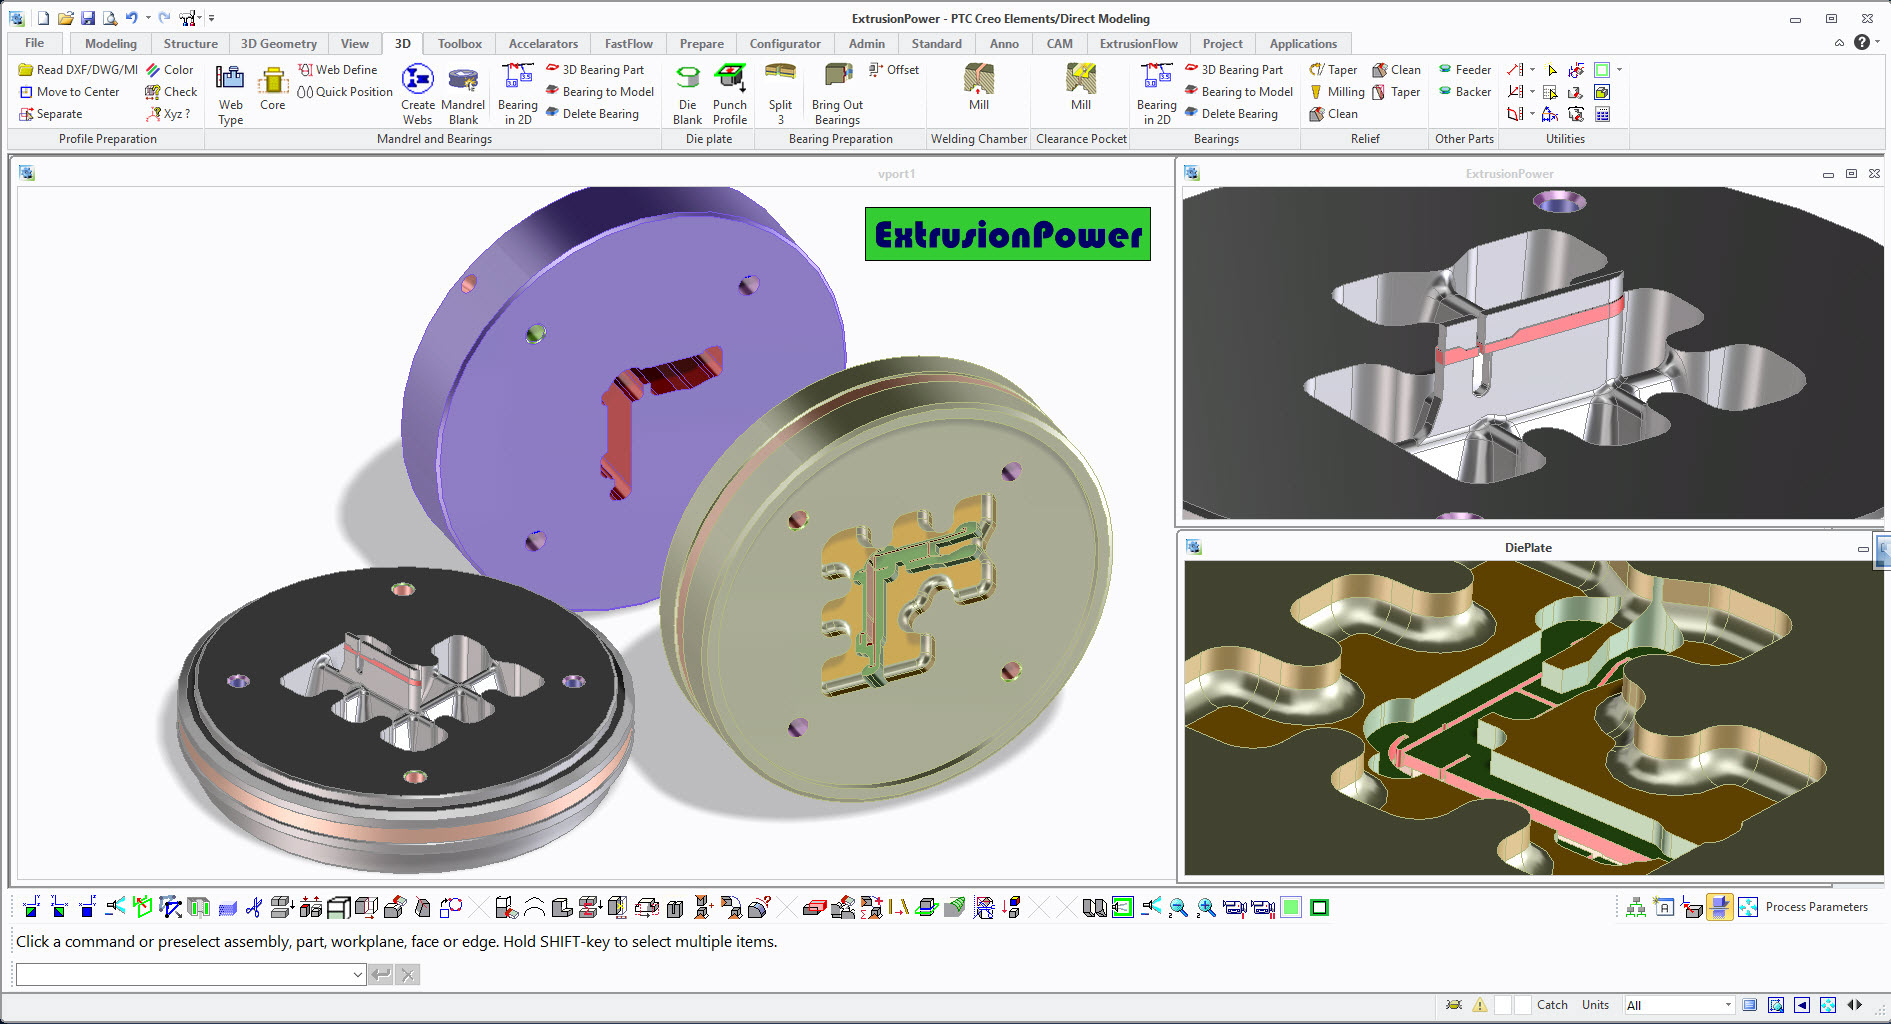Switch to the ExtrusionFlow tab

point(1138,43)
